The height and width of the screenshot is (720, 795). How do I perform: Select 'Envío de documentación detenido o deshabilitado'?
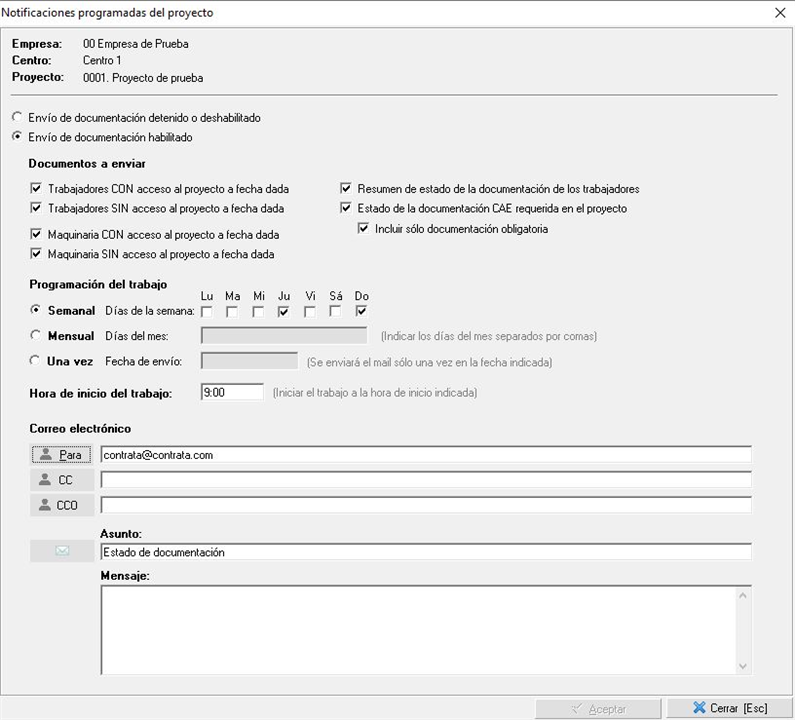[16, 118]
